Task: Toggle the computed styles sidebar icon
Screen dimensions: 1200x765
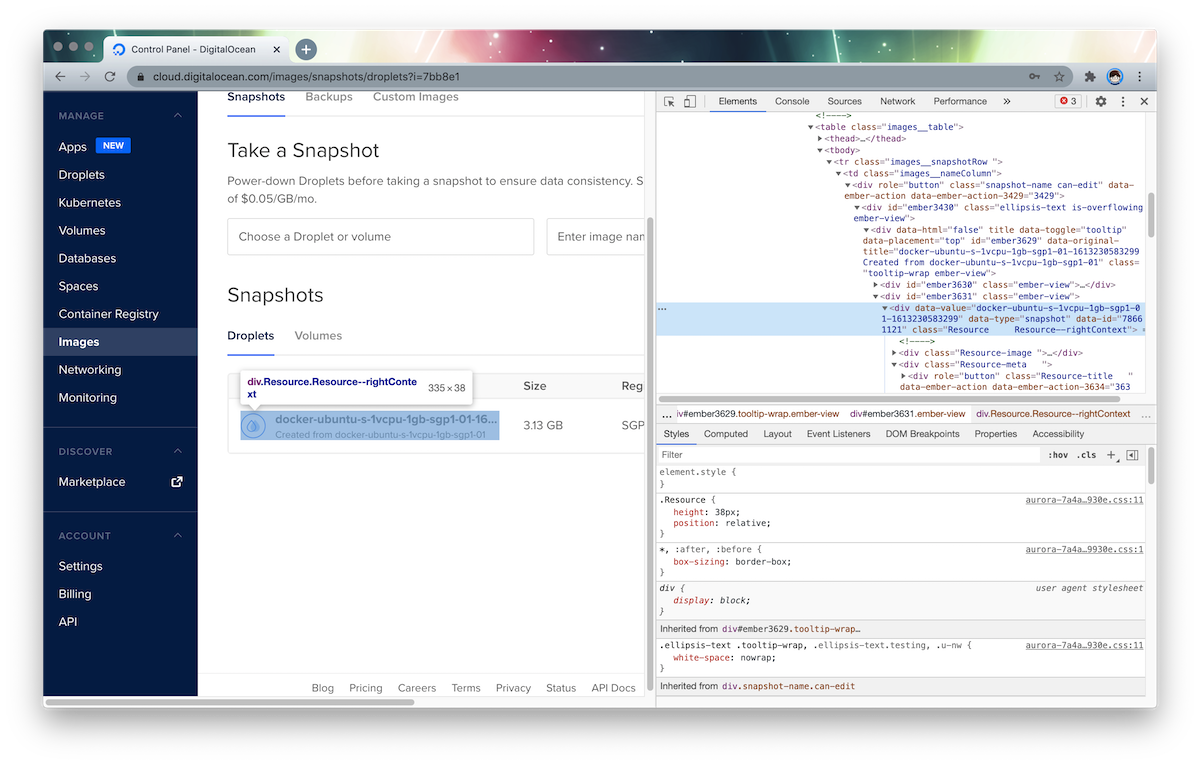Action: [x=1132, y=455]
